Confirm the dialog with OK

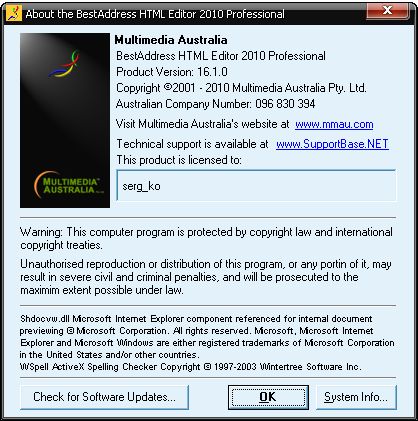(268, 397)
